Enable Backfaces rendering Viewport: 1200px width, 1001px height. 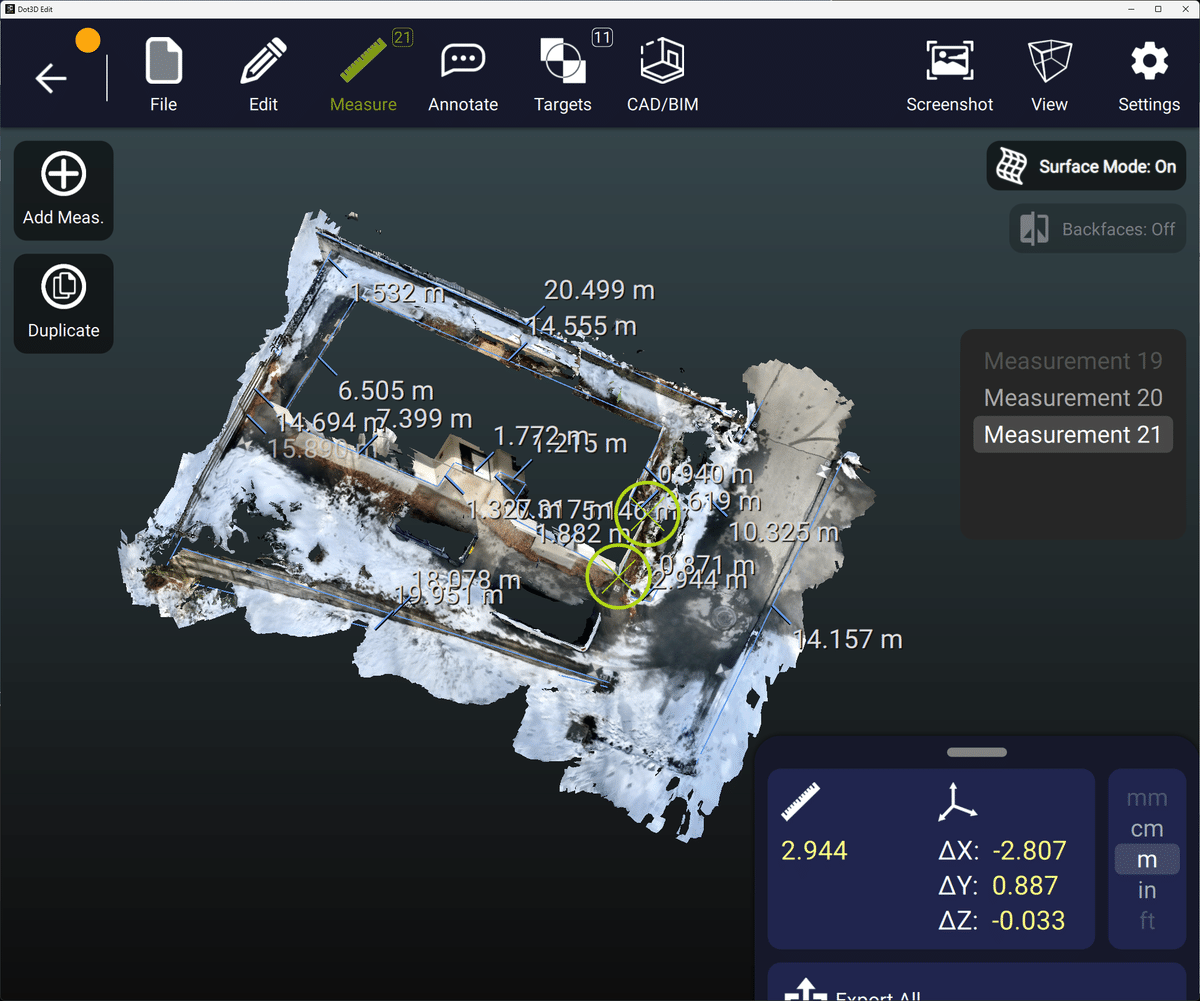pos(1096,228)
